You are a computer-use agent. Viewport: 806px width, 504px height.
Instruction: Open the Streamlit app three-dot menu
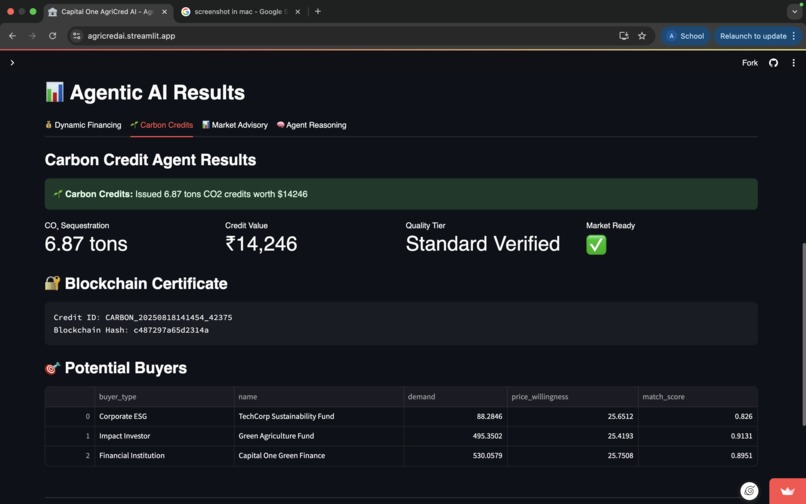tap(793, 63)
